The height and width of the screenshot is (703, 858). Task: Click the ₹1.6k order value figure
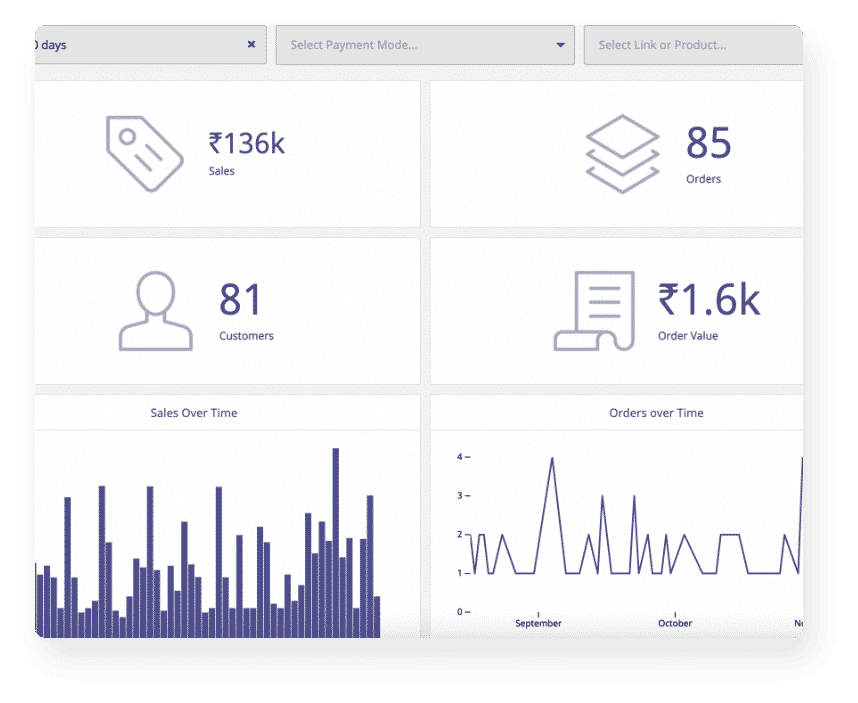708,299
